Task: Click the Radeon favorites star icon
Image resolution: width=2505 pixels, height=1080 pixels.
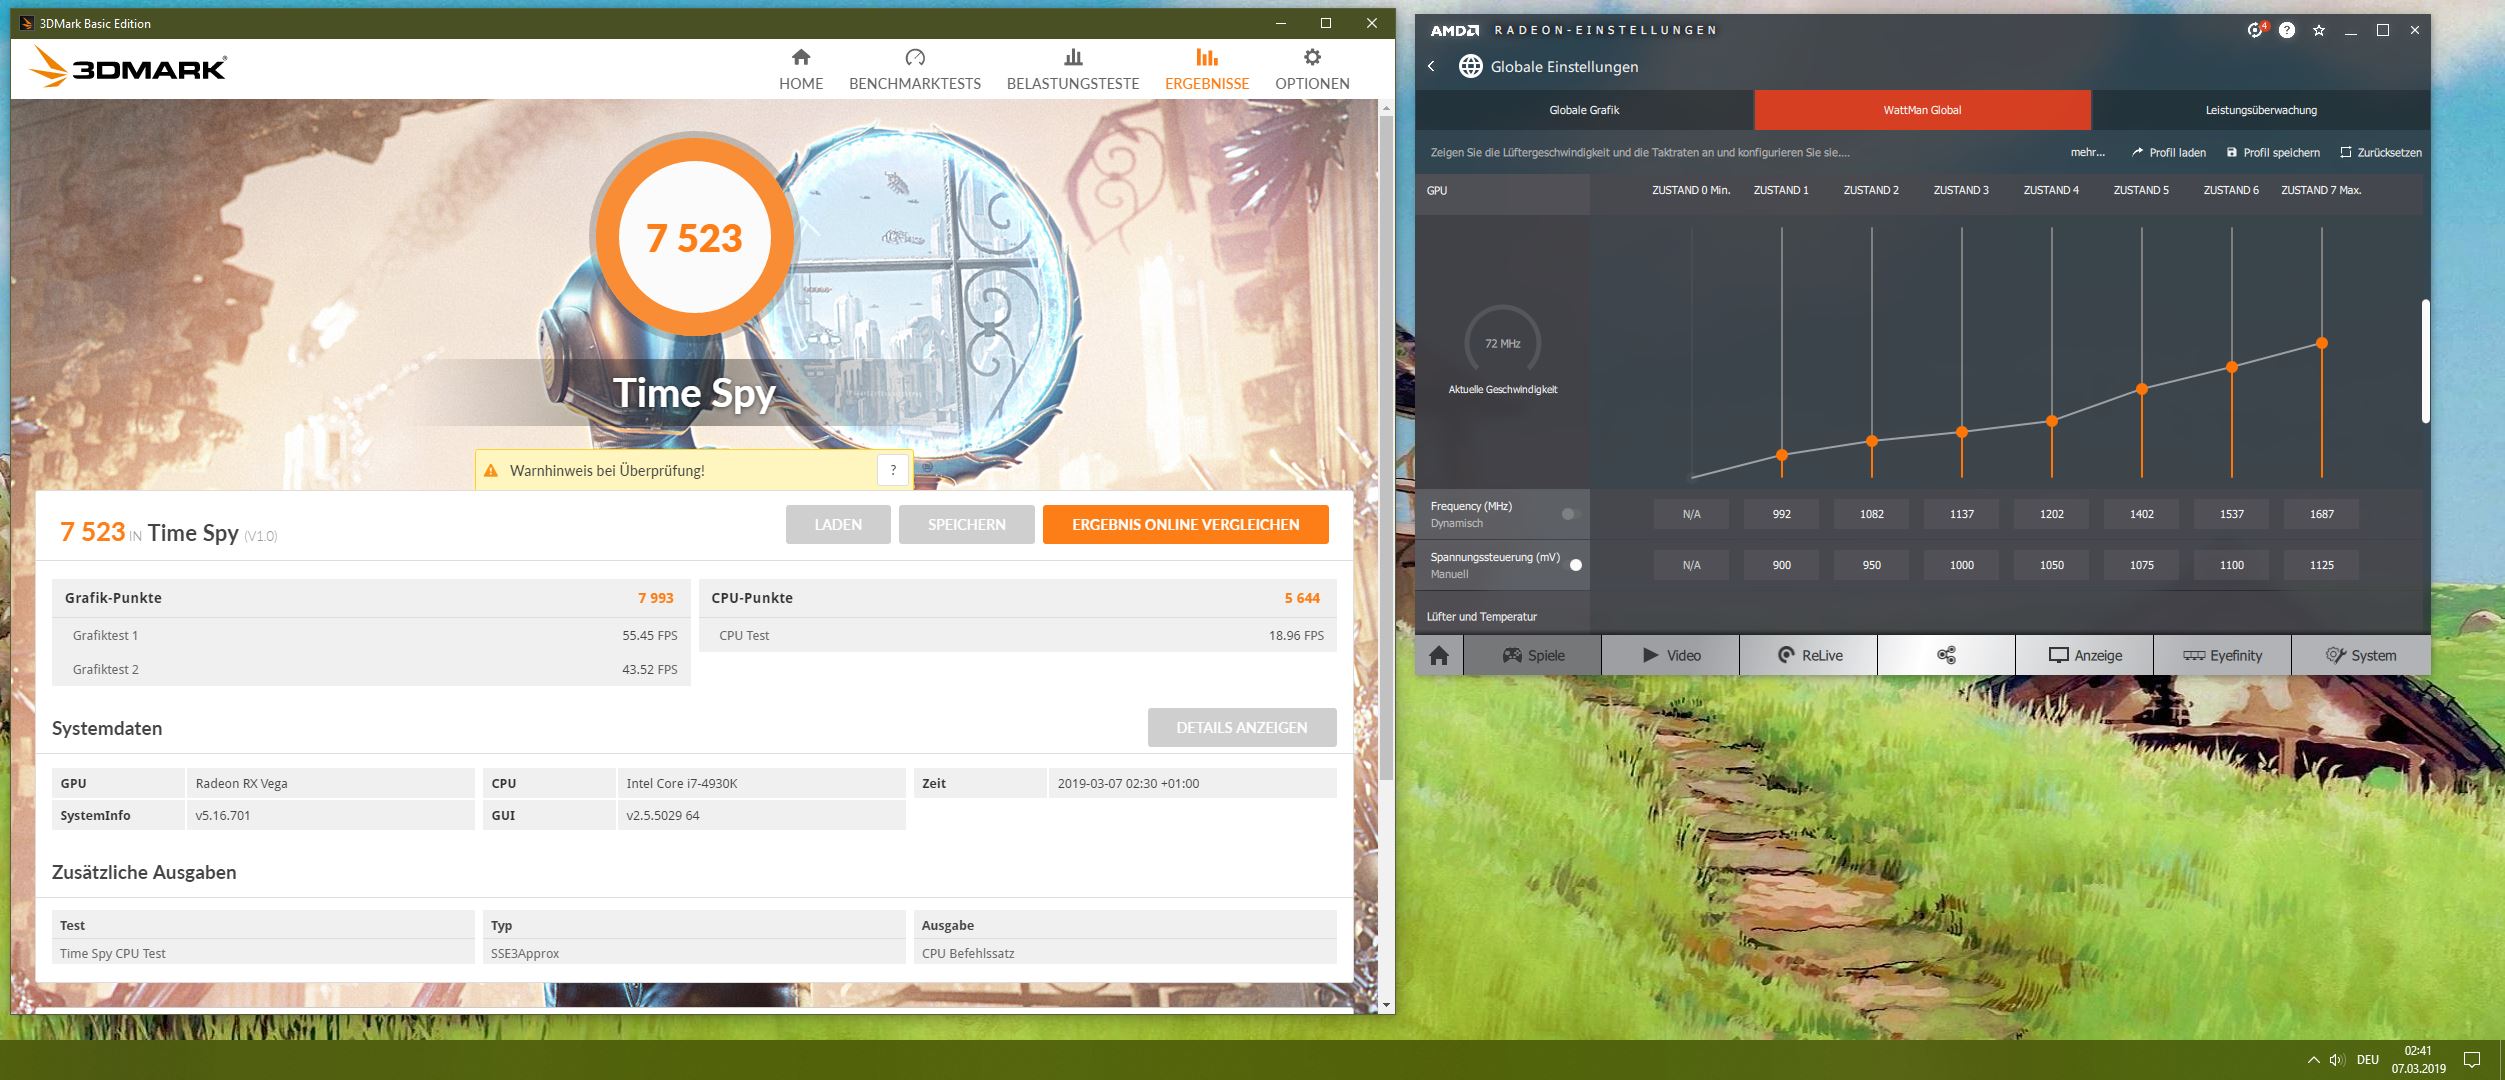Action: pyautogui.click(x=2318, y=30)
